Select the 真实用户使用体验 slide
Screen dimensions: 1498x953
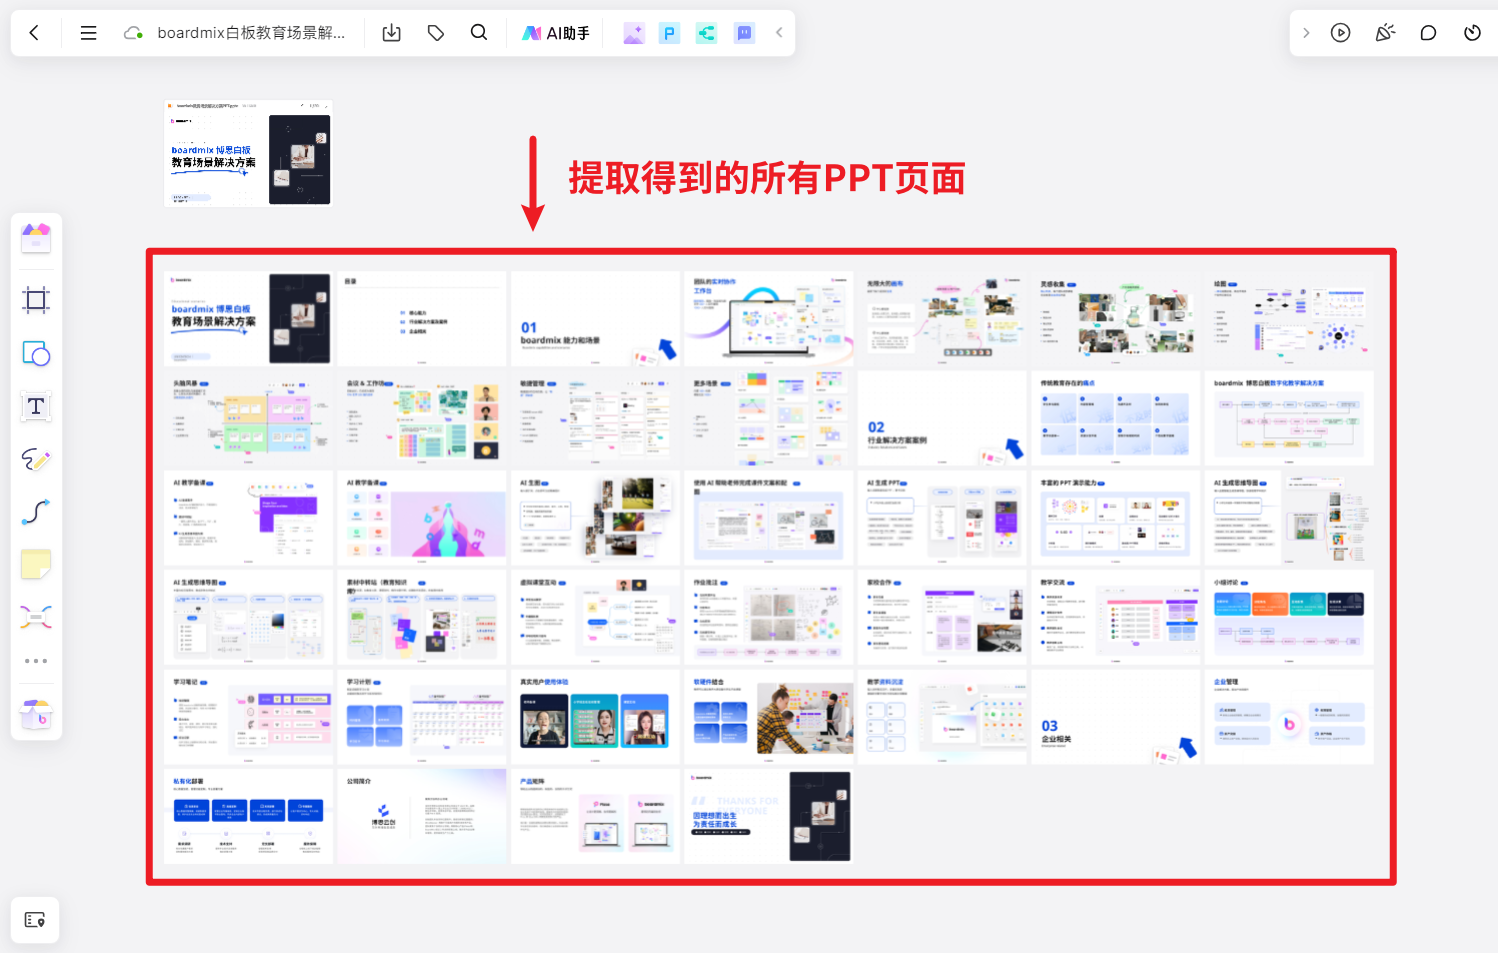tap(596, 717)
